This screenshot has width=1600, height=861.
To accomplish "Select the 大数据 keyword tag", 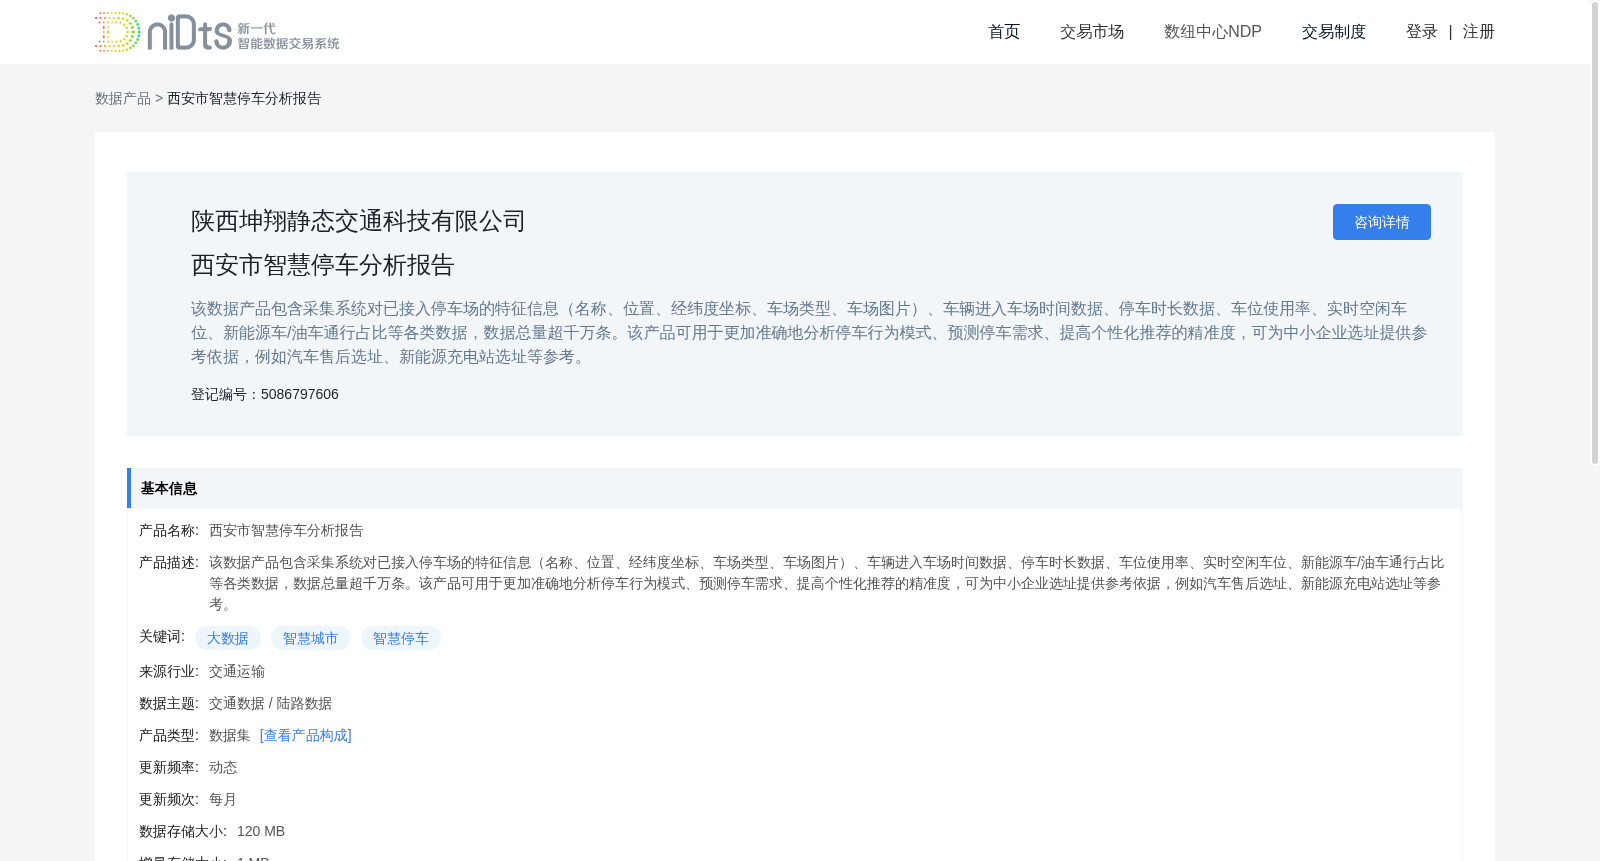I will tap(228, 638).
